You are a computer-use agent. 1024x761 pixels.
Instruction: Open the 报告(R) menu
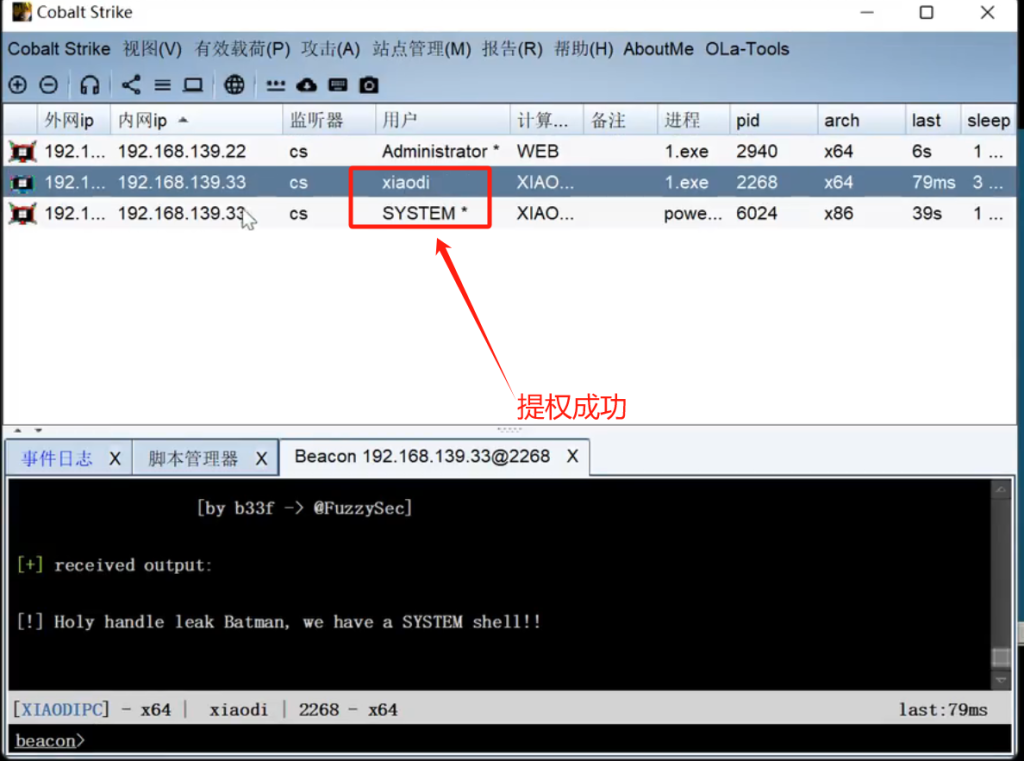coord(512,49)
